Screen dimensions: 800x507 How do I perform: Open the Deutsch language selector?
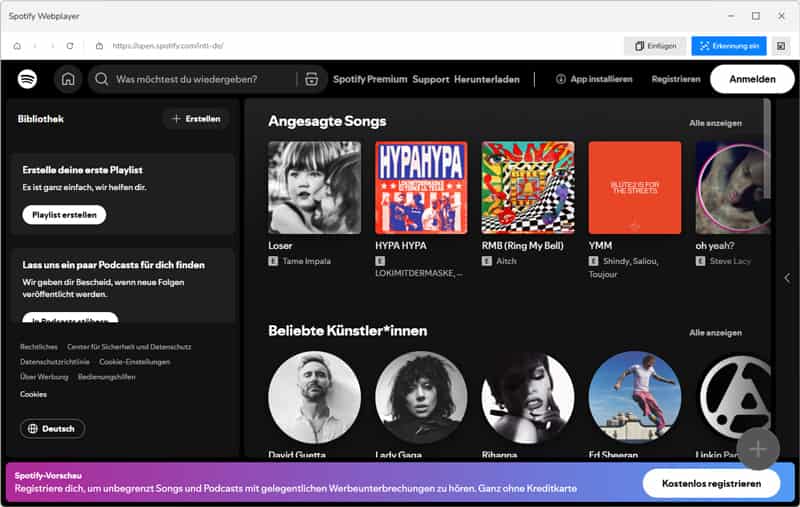point(52,428)
